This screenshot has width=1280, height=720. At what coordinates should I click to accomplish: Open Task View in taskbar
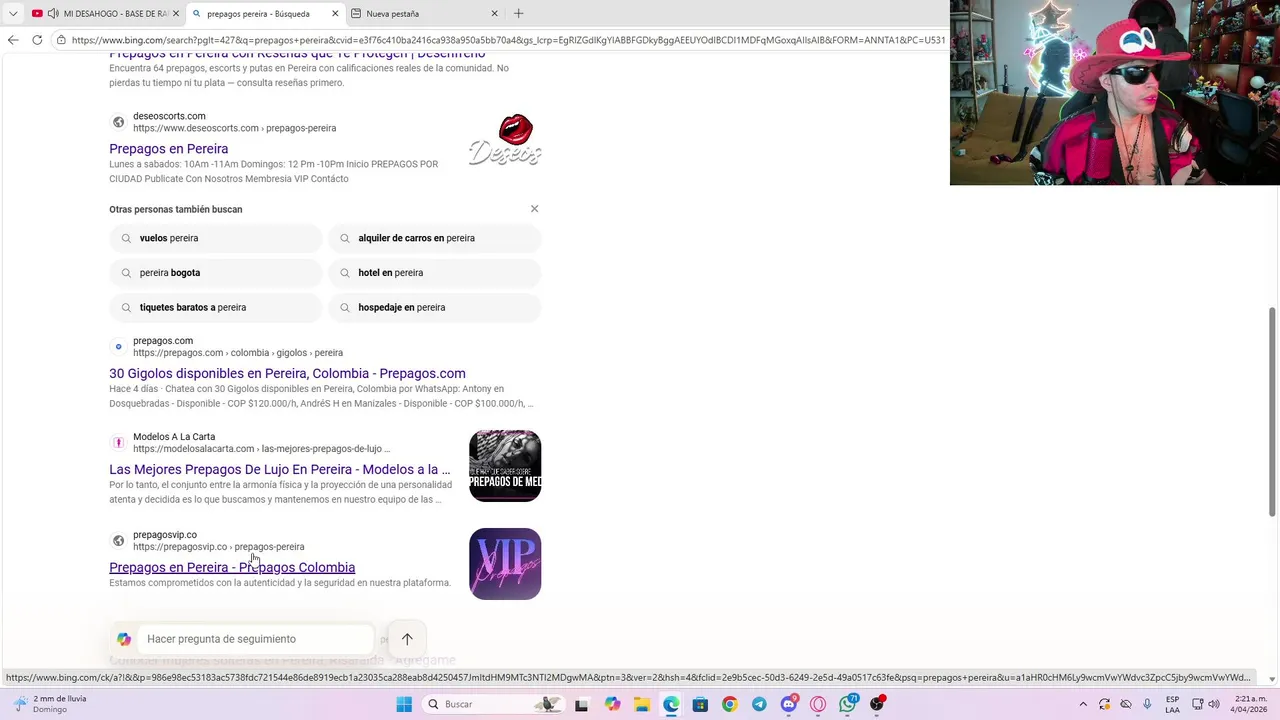click(x=581, y=704)
